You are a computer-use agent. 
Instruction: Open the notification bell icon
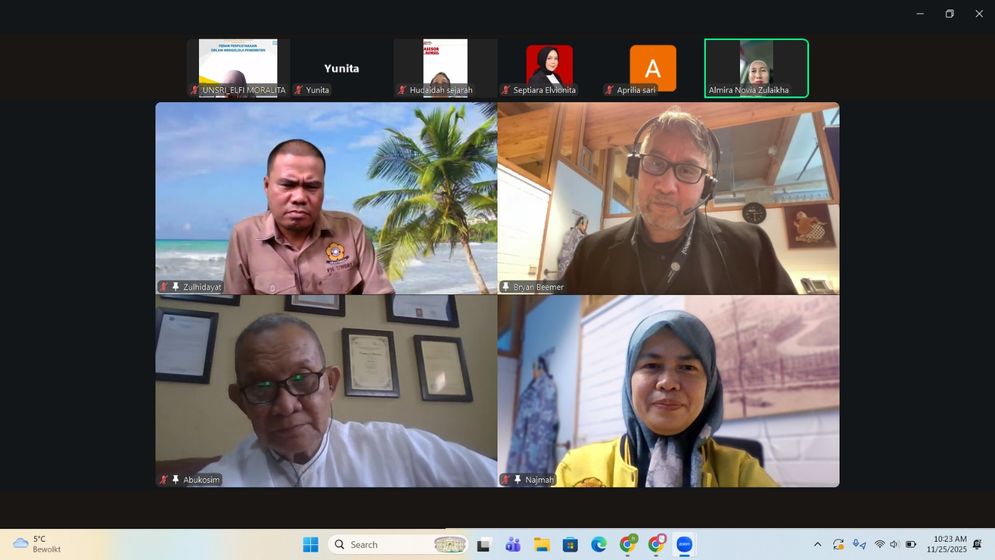tap(977, 544)
